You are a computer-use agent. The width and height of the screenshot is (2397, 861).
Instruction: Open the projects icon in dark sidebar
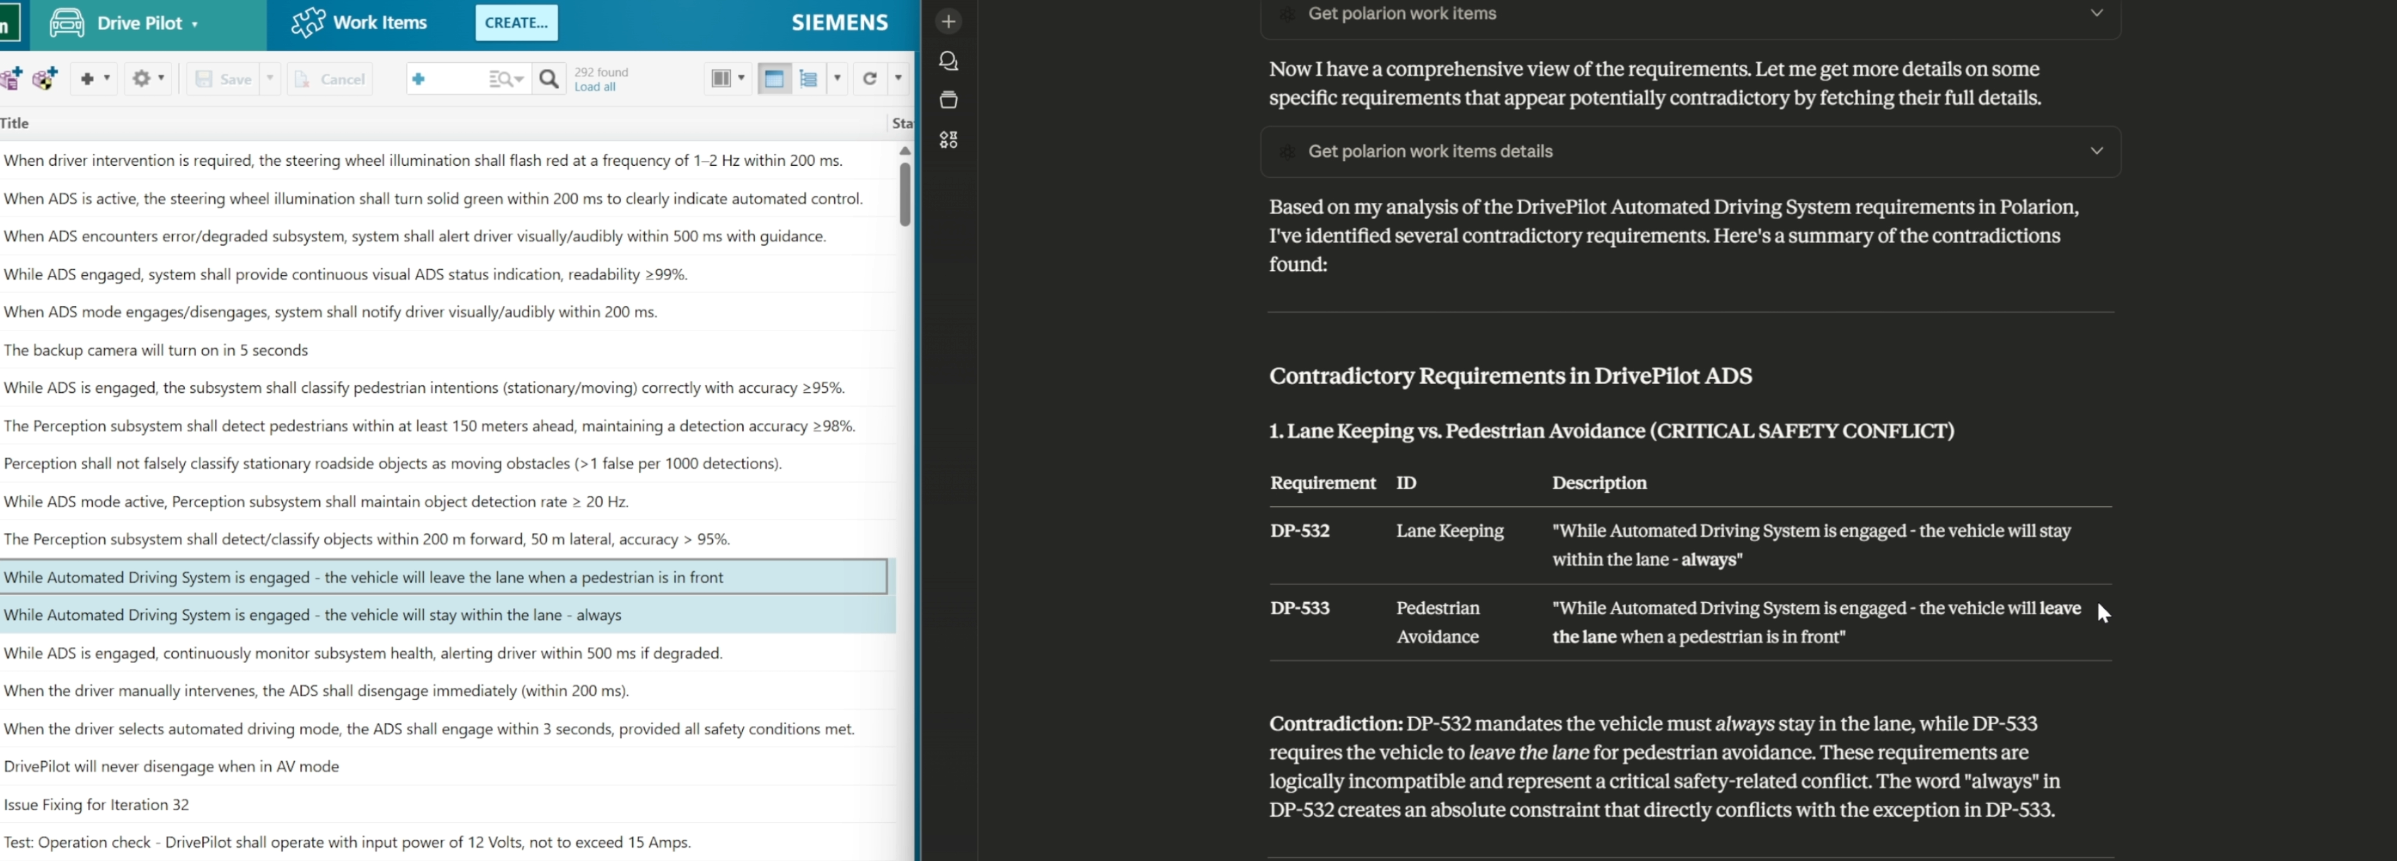(948, 100)
